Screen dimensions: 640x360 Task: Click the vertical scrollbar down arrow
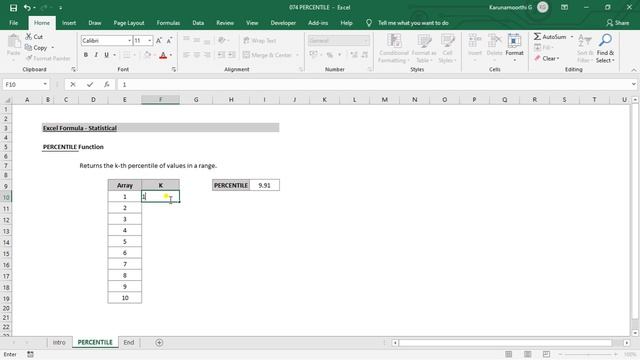point(635,333)
